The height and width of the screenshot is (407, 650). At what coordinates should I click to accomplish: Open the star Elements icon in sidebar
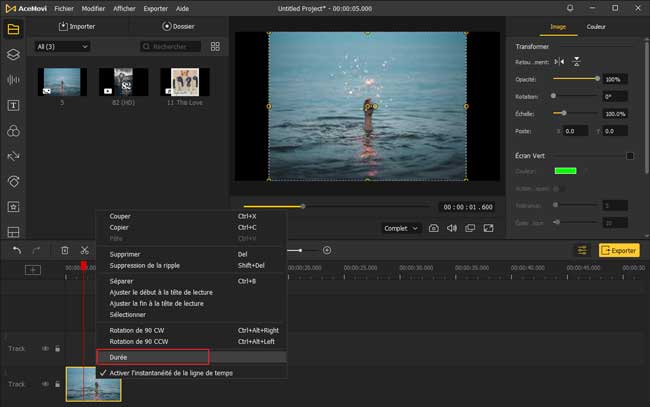pos(13,207)
